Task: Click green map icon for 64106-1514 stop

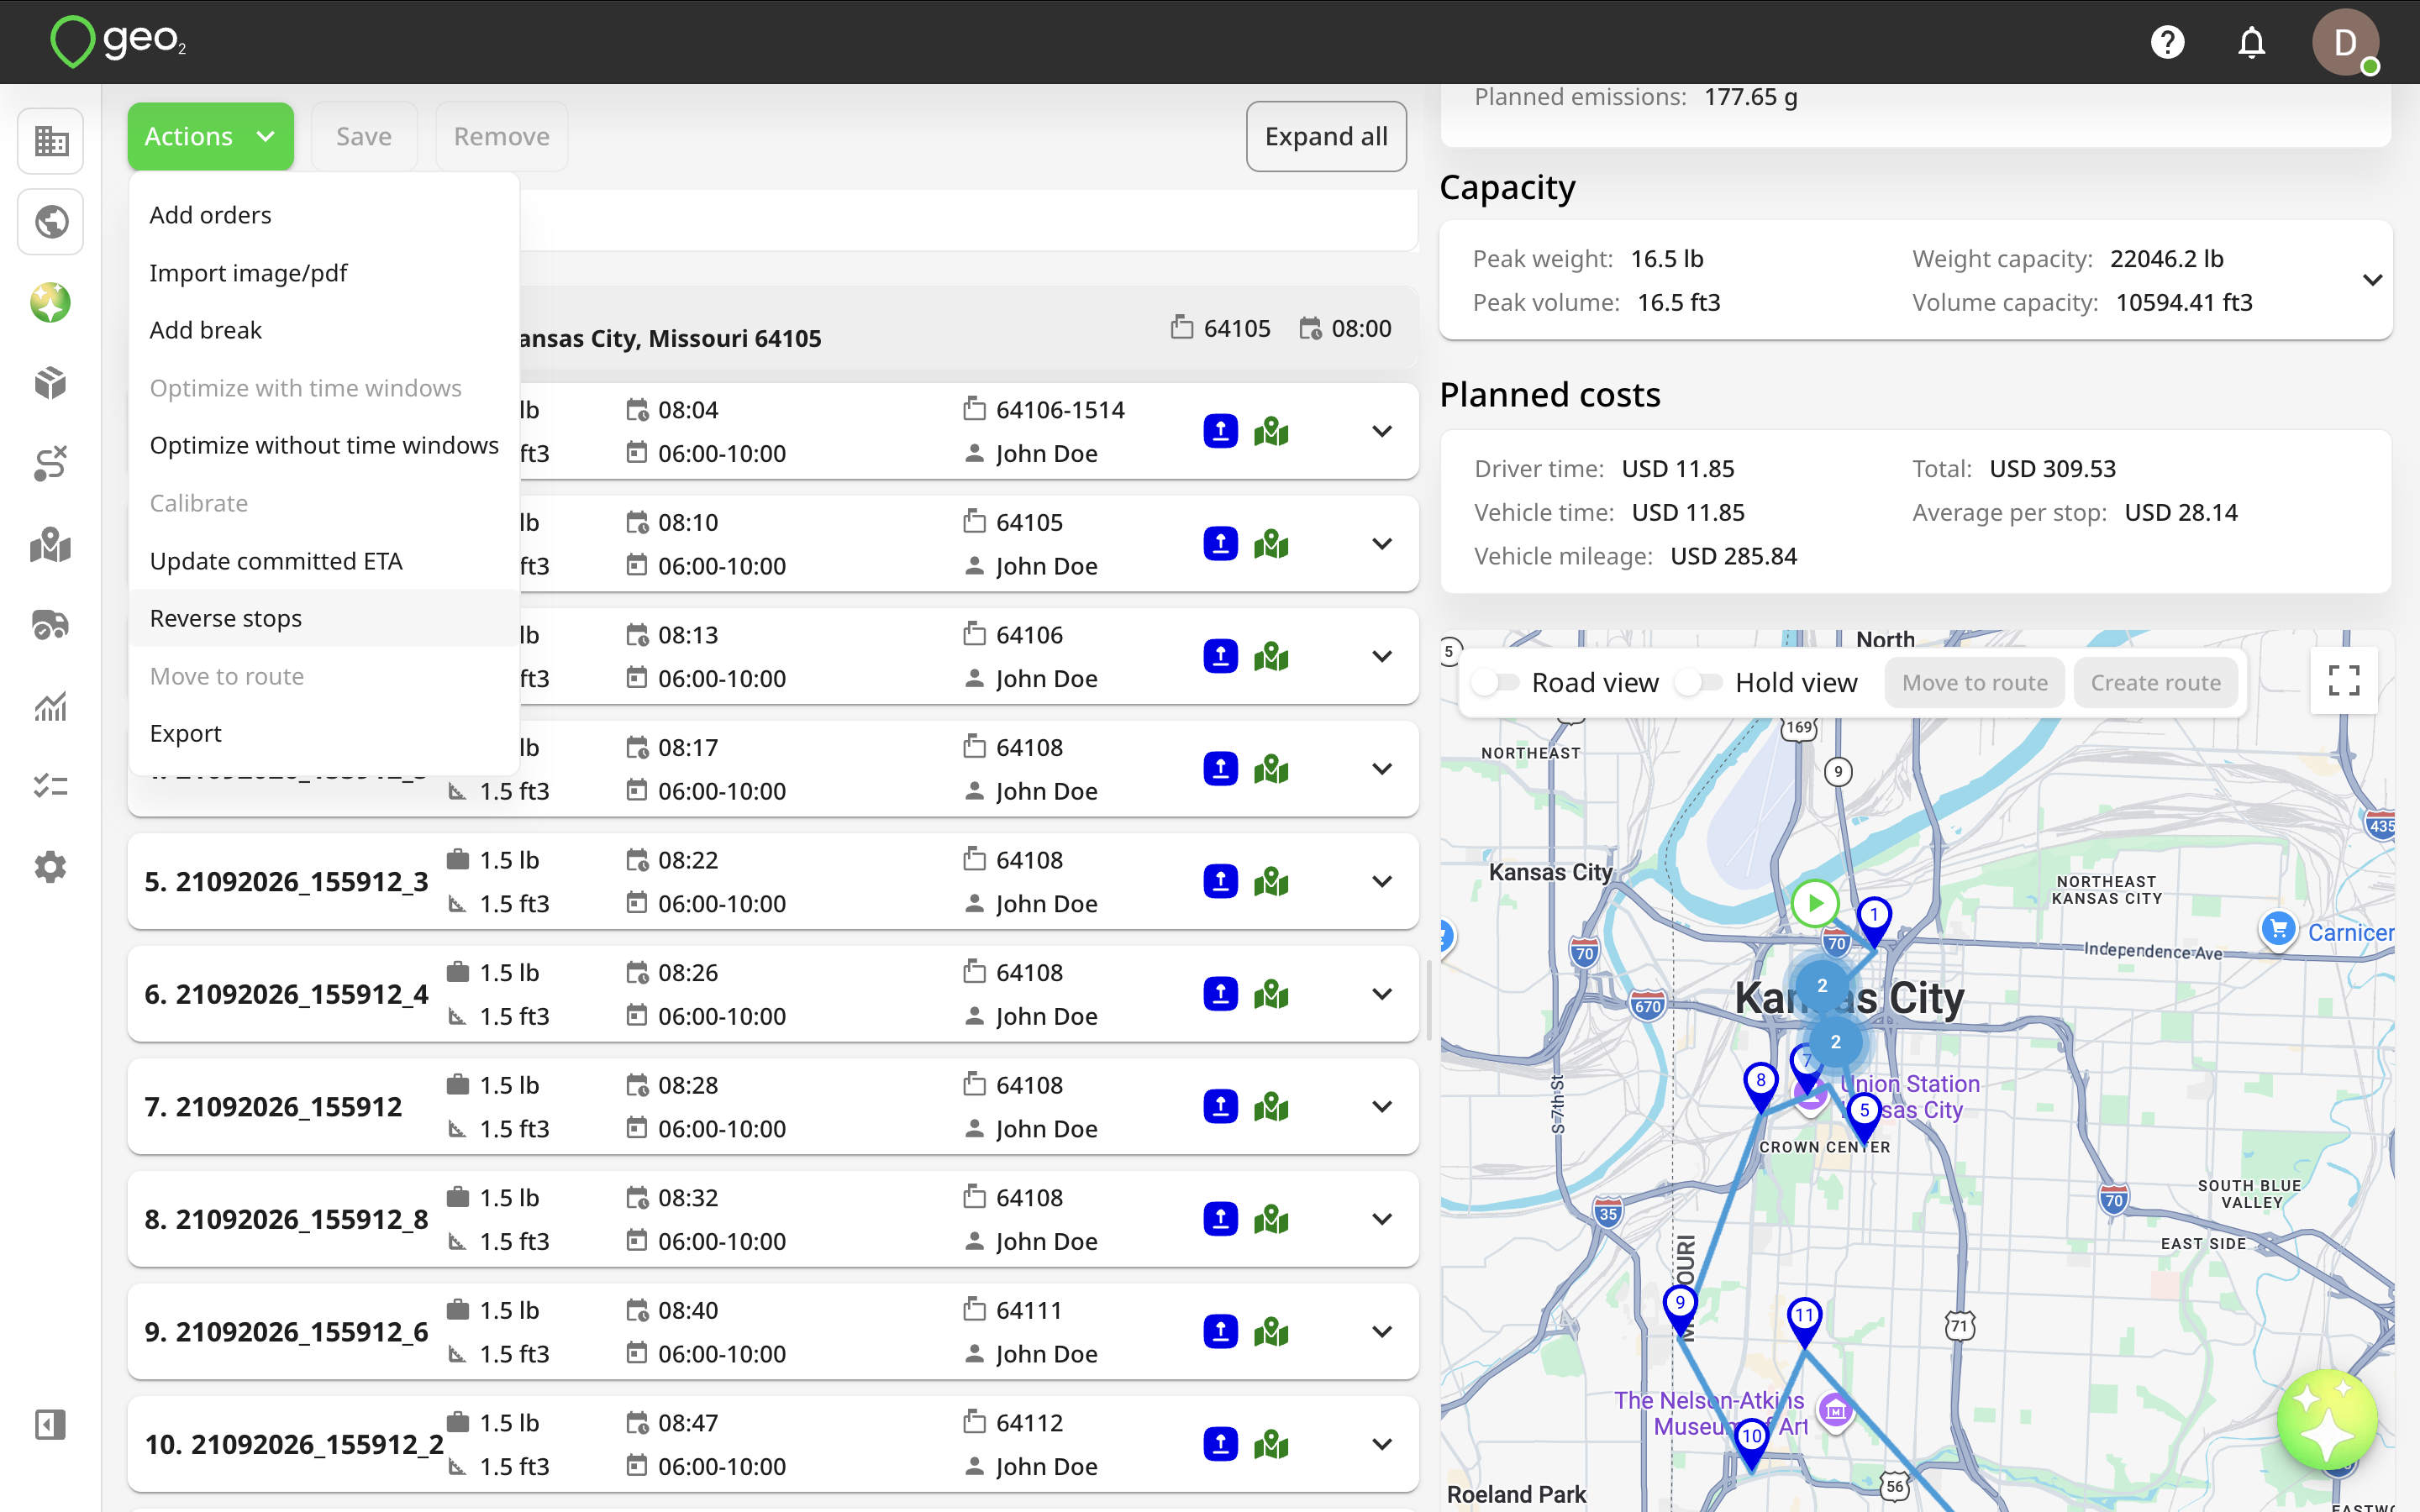Action: [x=1271, y=431]
